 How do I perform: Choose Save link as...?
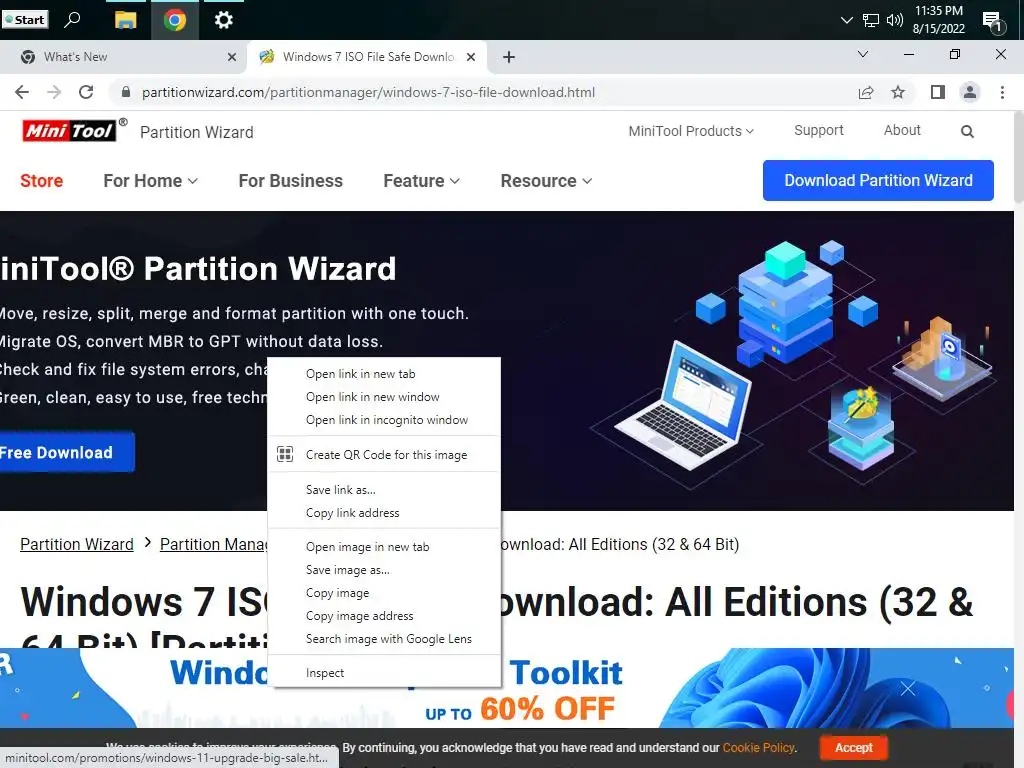[384, 489]
